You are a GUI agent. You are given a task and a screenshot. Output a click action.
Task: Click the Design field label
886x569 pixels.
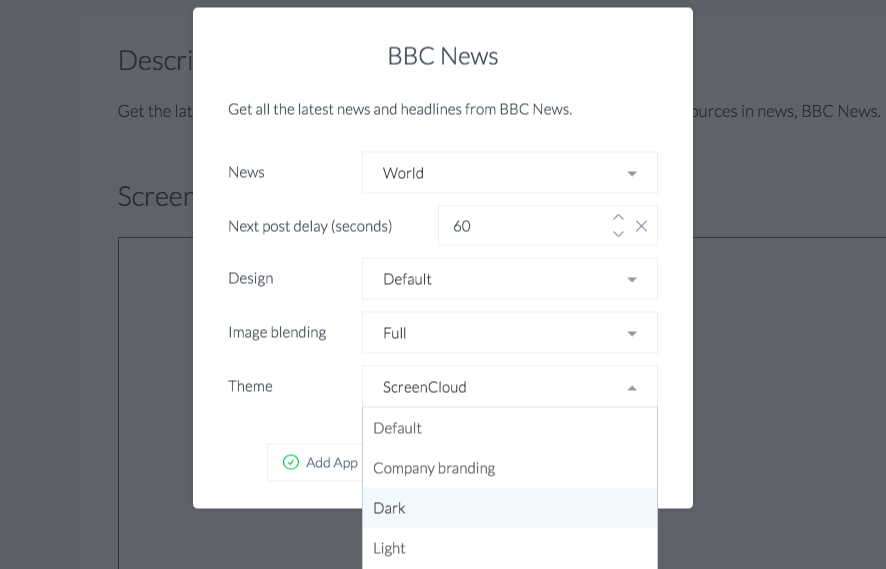pos(251,279)
